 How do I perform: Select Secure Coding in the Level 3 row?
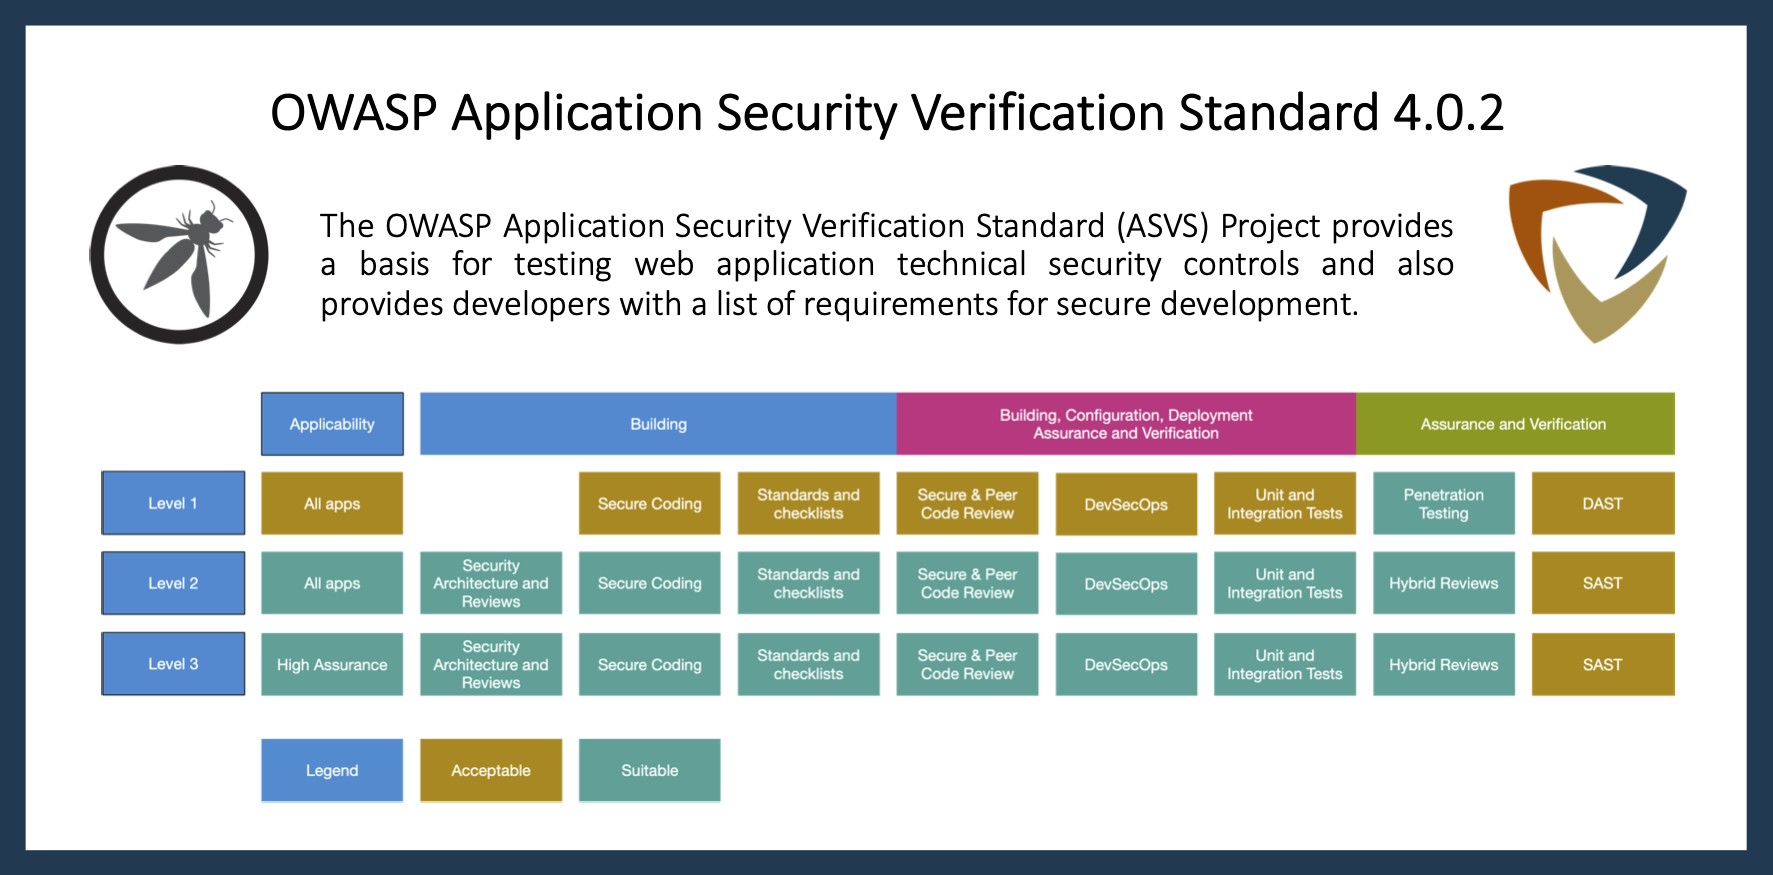[x=650, y=664]
